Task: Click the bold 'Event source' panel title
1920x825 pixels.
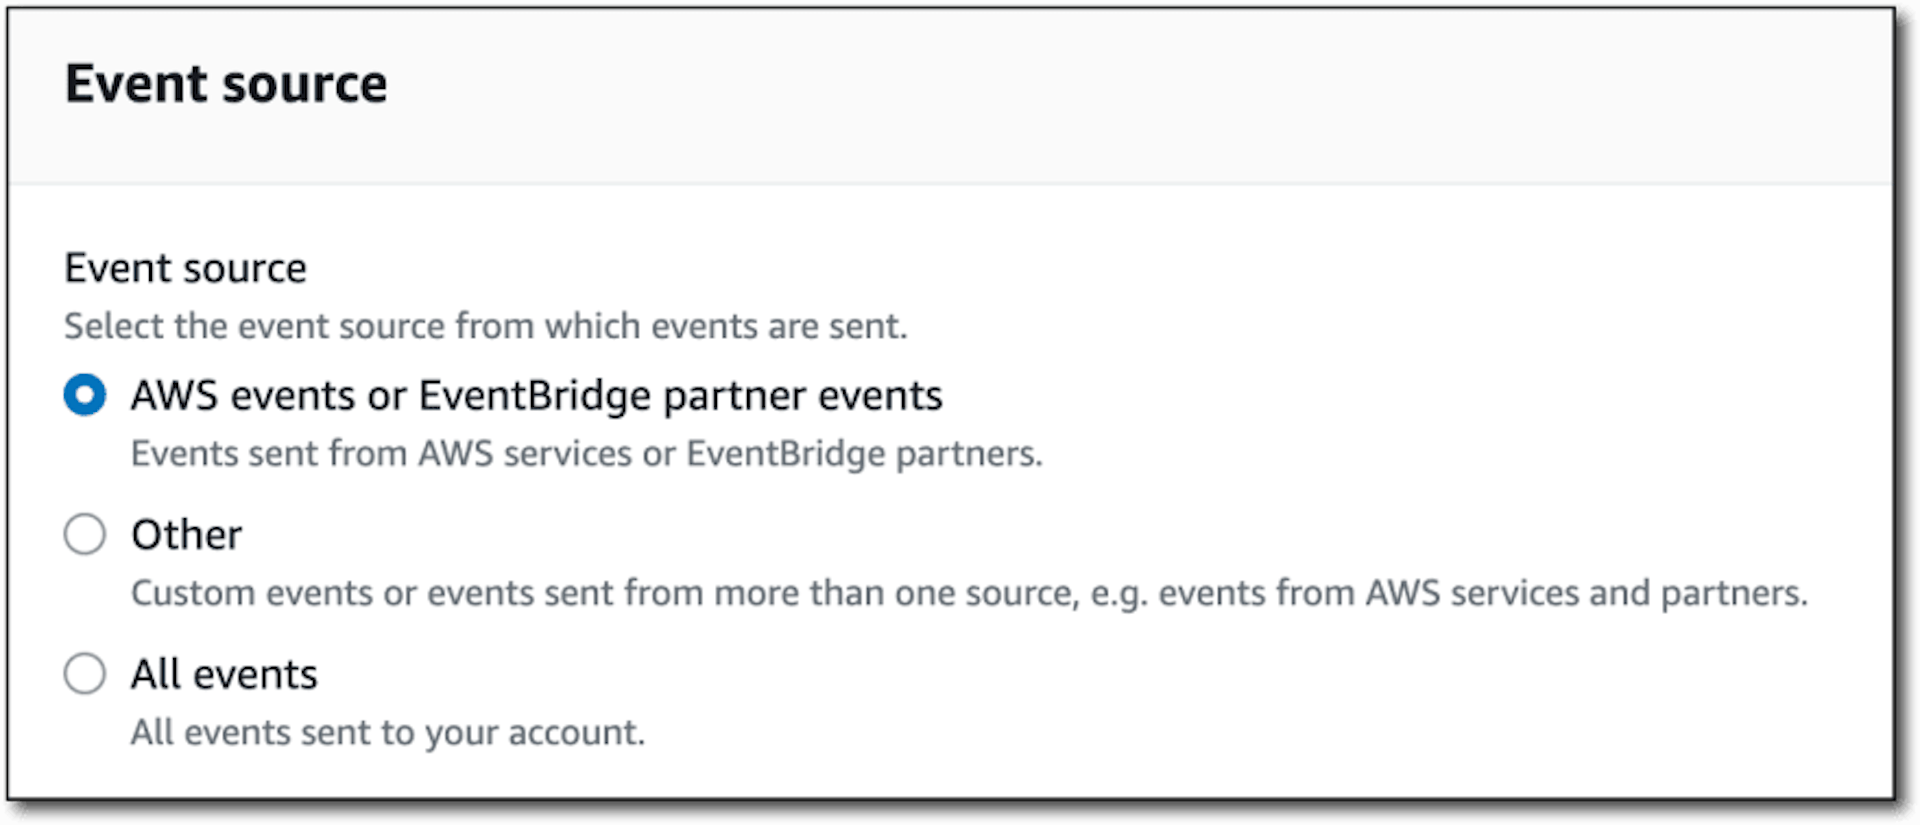Action: coord(226,83)
